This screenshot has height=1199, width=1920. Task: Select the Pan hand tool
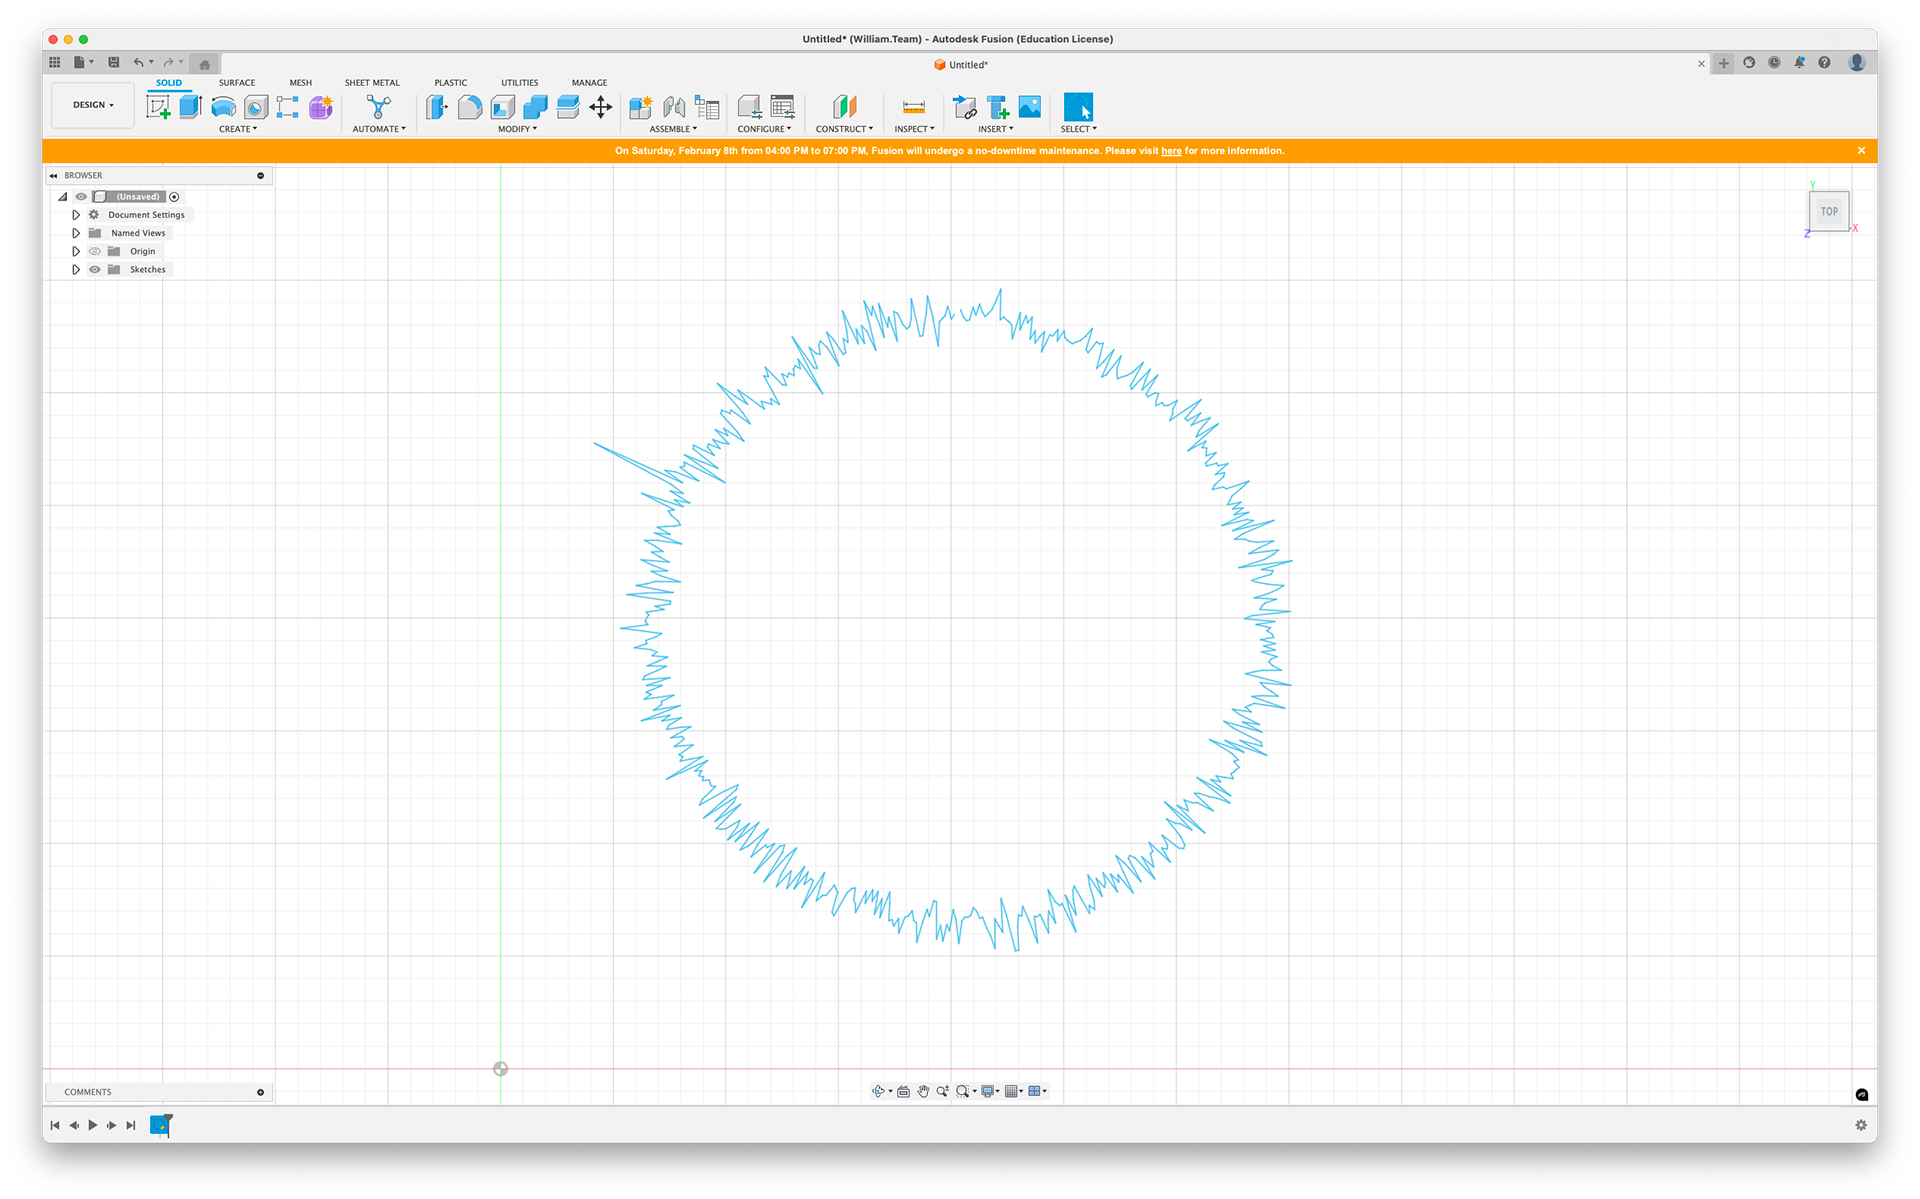pos(924,1091)
